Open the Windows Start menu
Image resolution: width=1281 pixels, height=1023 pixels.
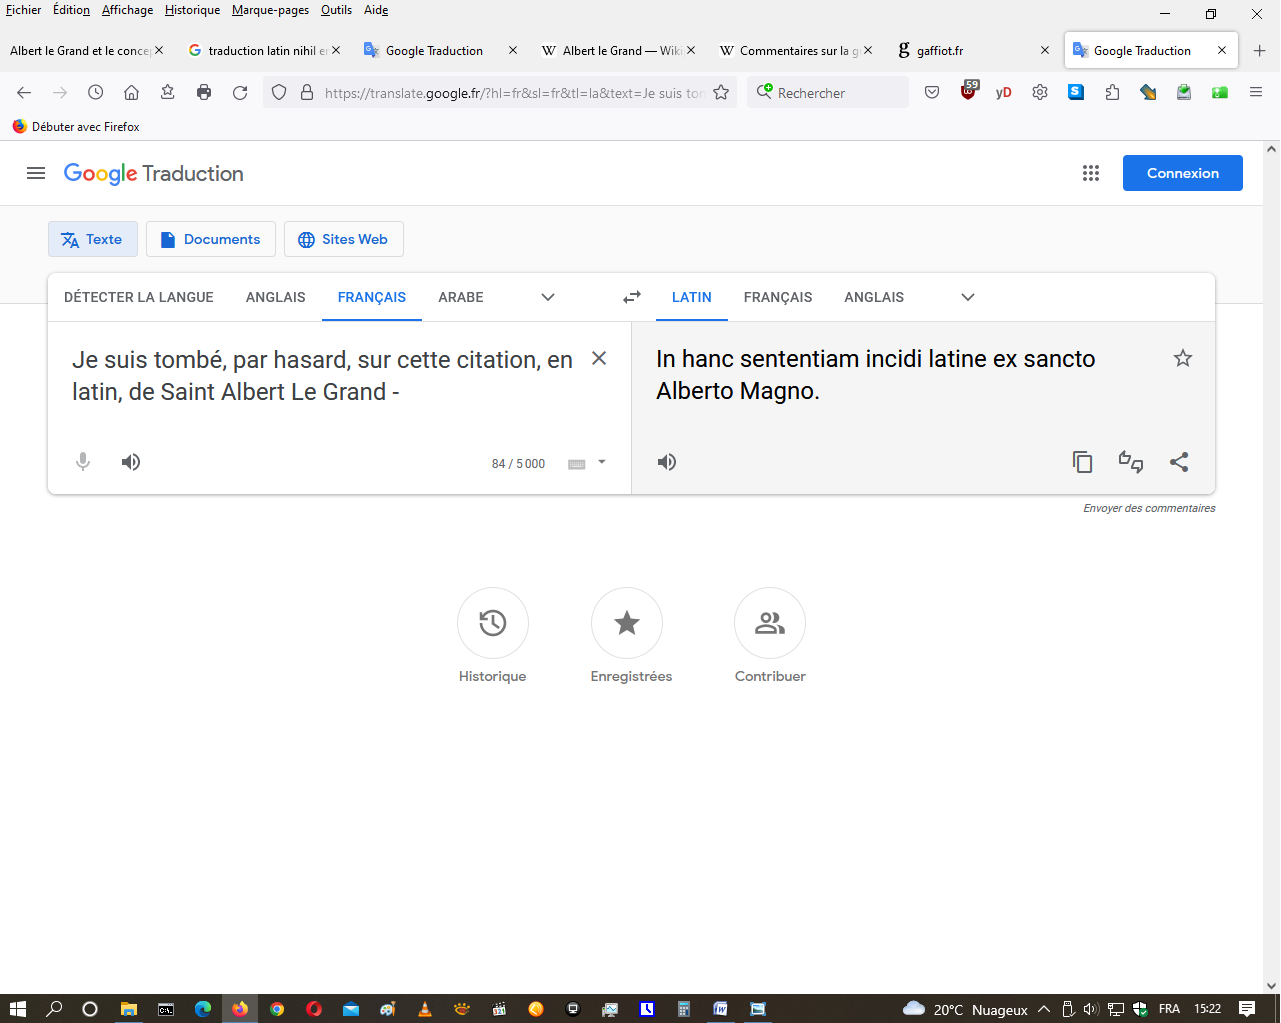(x=17, y=1009)
